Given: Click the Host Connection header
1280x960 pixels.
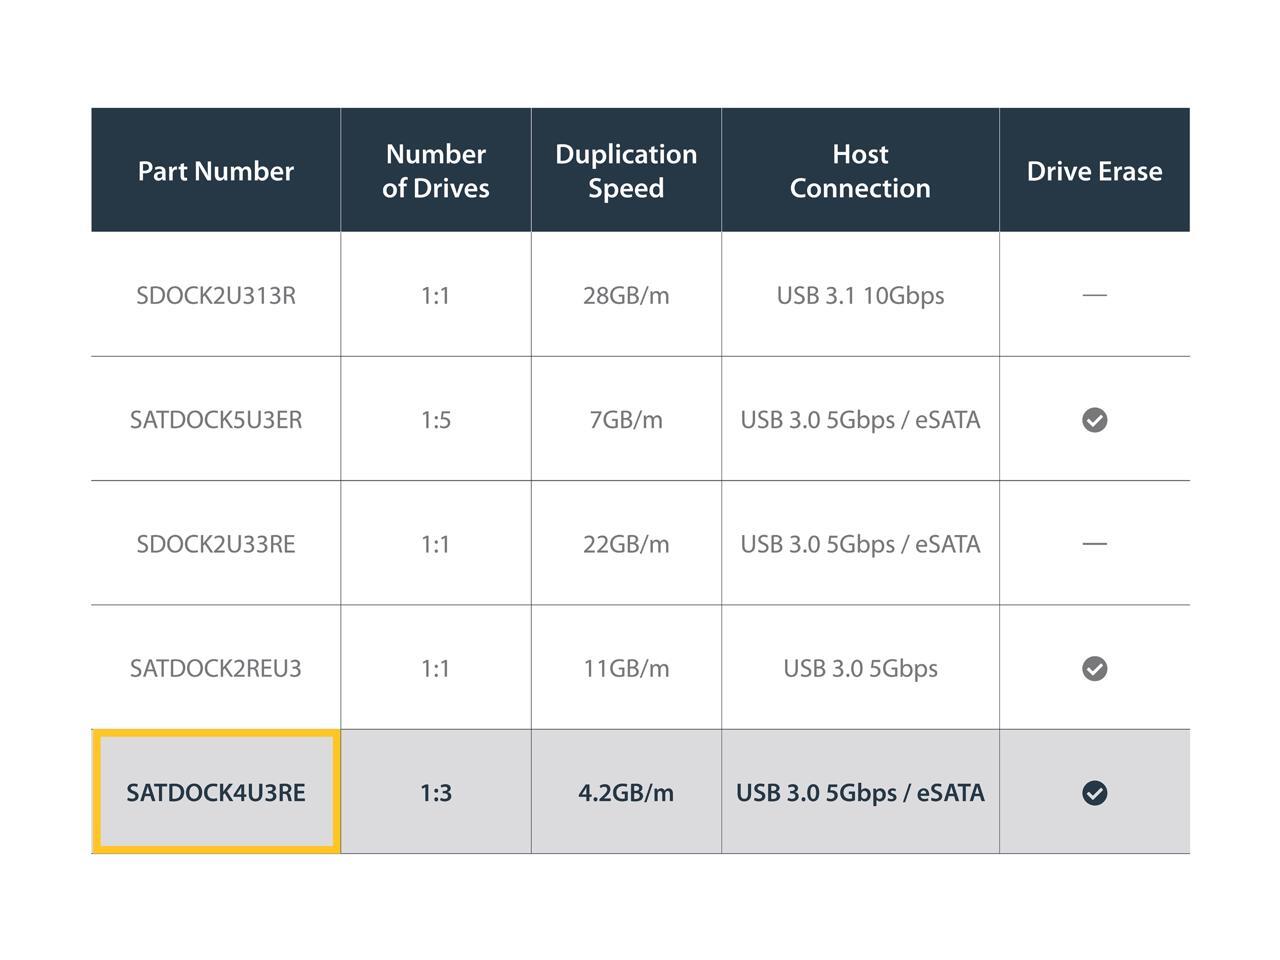Looking at the screenshot, I should [860, 171].
